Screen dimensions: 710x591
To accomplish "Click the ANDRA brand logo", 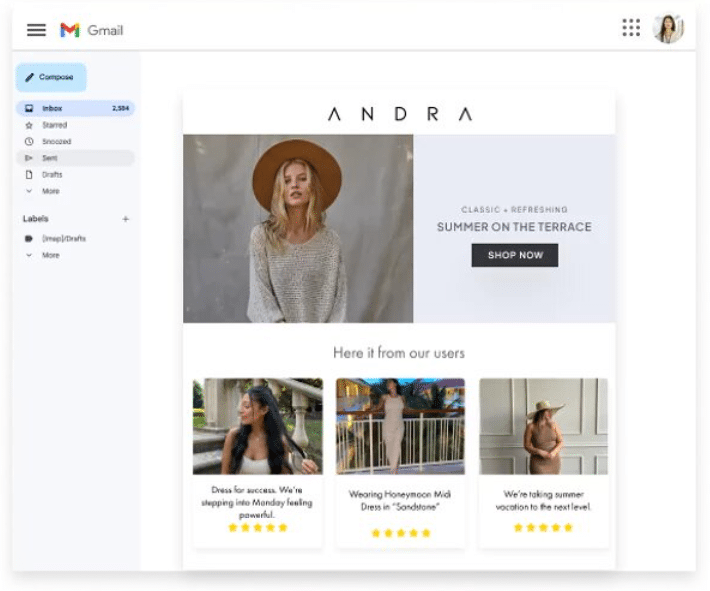I will 399,114.
